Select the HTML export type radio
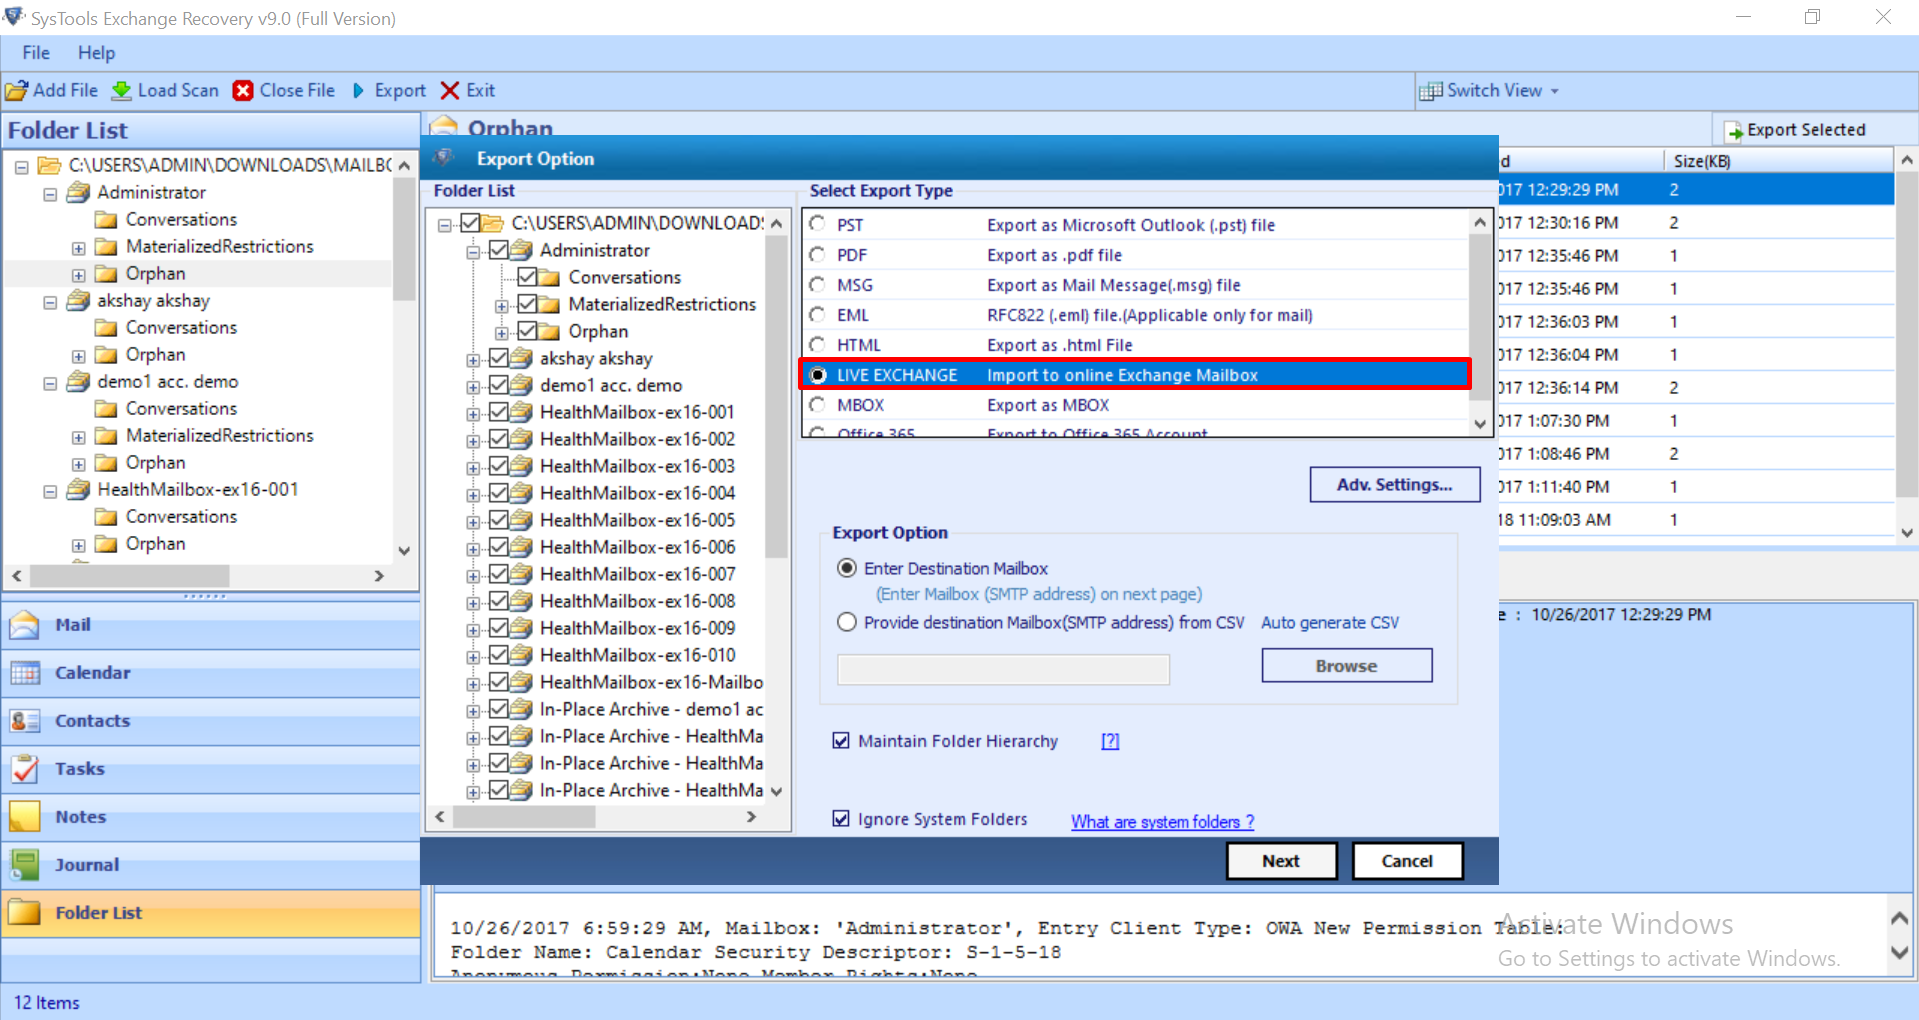Image resolution: width=1919 pixels, height=1020 pixels. 818,344
